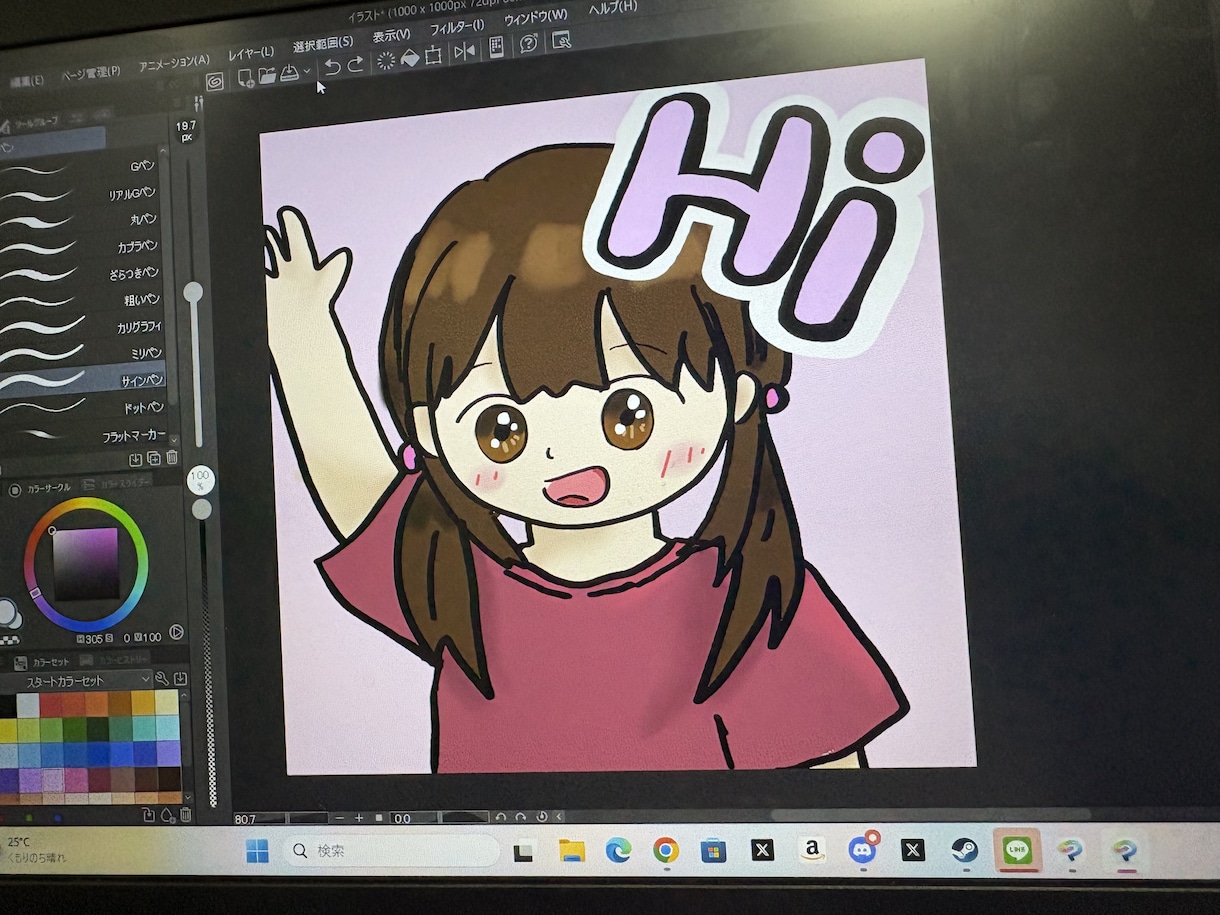
Task: Click the sub tool trash delete icon
Action: (x=172, y=458)
